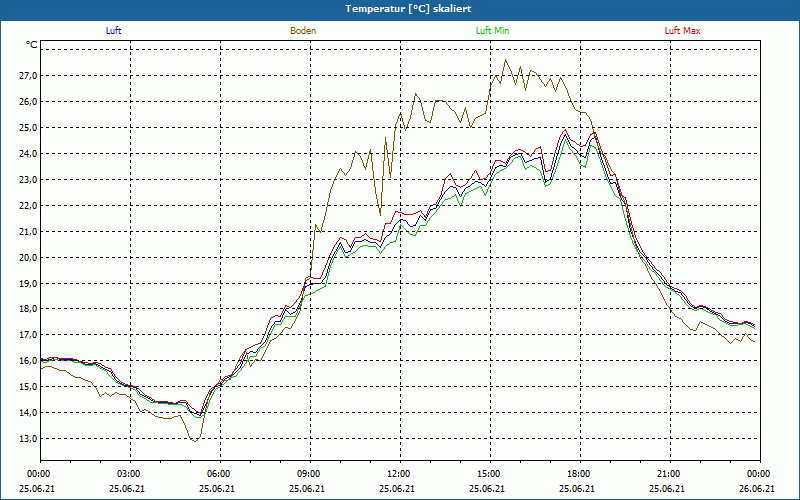Click the 26,0 y-axis value
The width and height of the screenshot is (800, 500).
pyautogui.click(x=28, y=102)
